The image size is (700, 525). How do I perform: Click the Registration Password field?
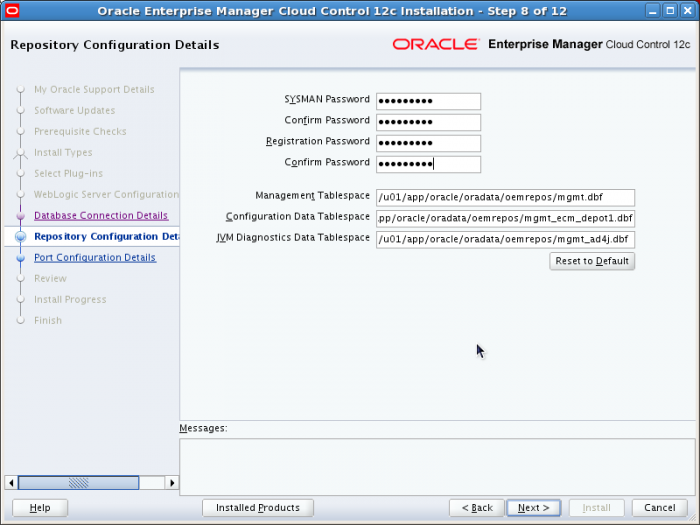(428, 143)
